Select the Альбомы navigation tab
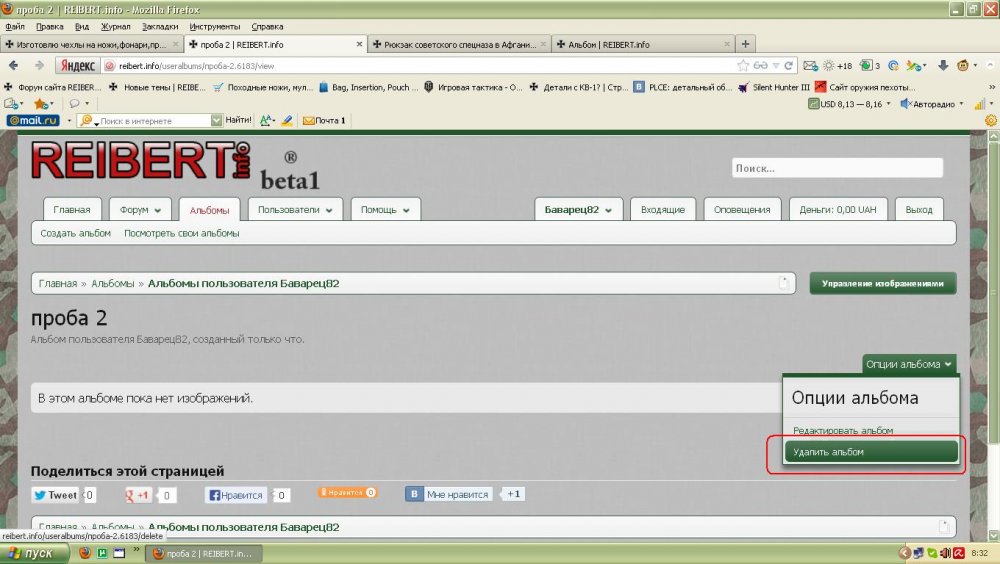 tap(209, 210)
